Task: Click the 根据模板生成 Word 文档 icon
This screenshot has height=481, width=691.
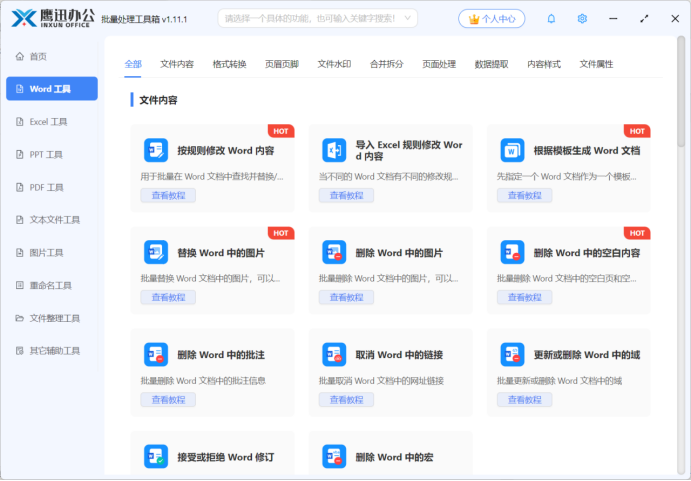Action: point(512,150)
